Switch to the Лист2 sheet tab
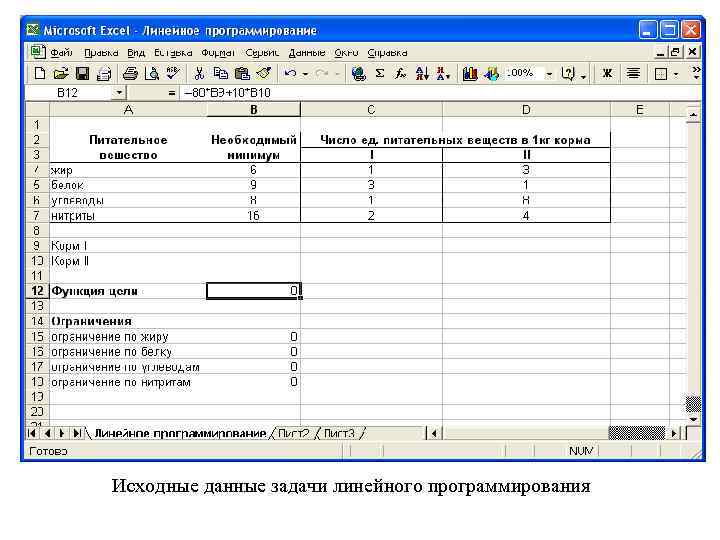 [x=293, y=433]
